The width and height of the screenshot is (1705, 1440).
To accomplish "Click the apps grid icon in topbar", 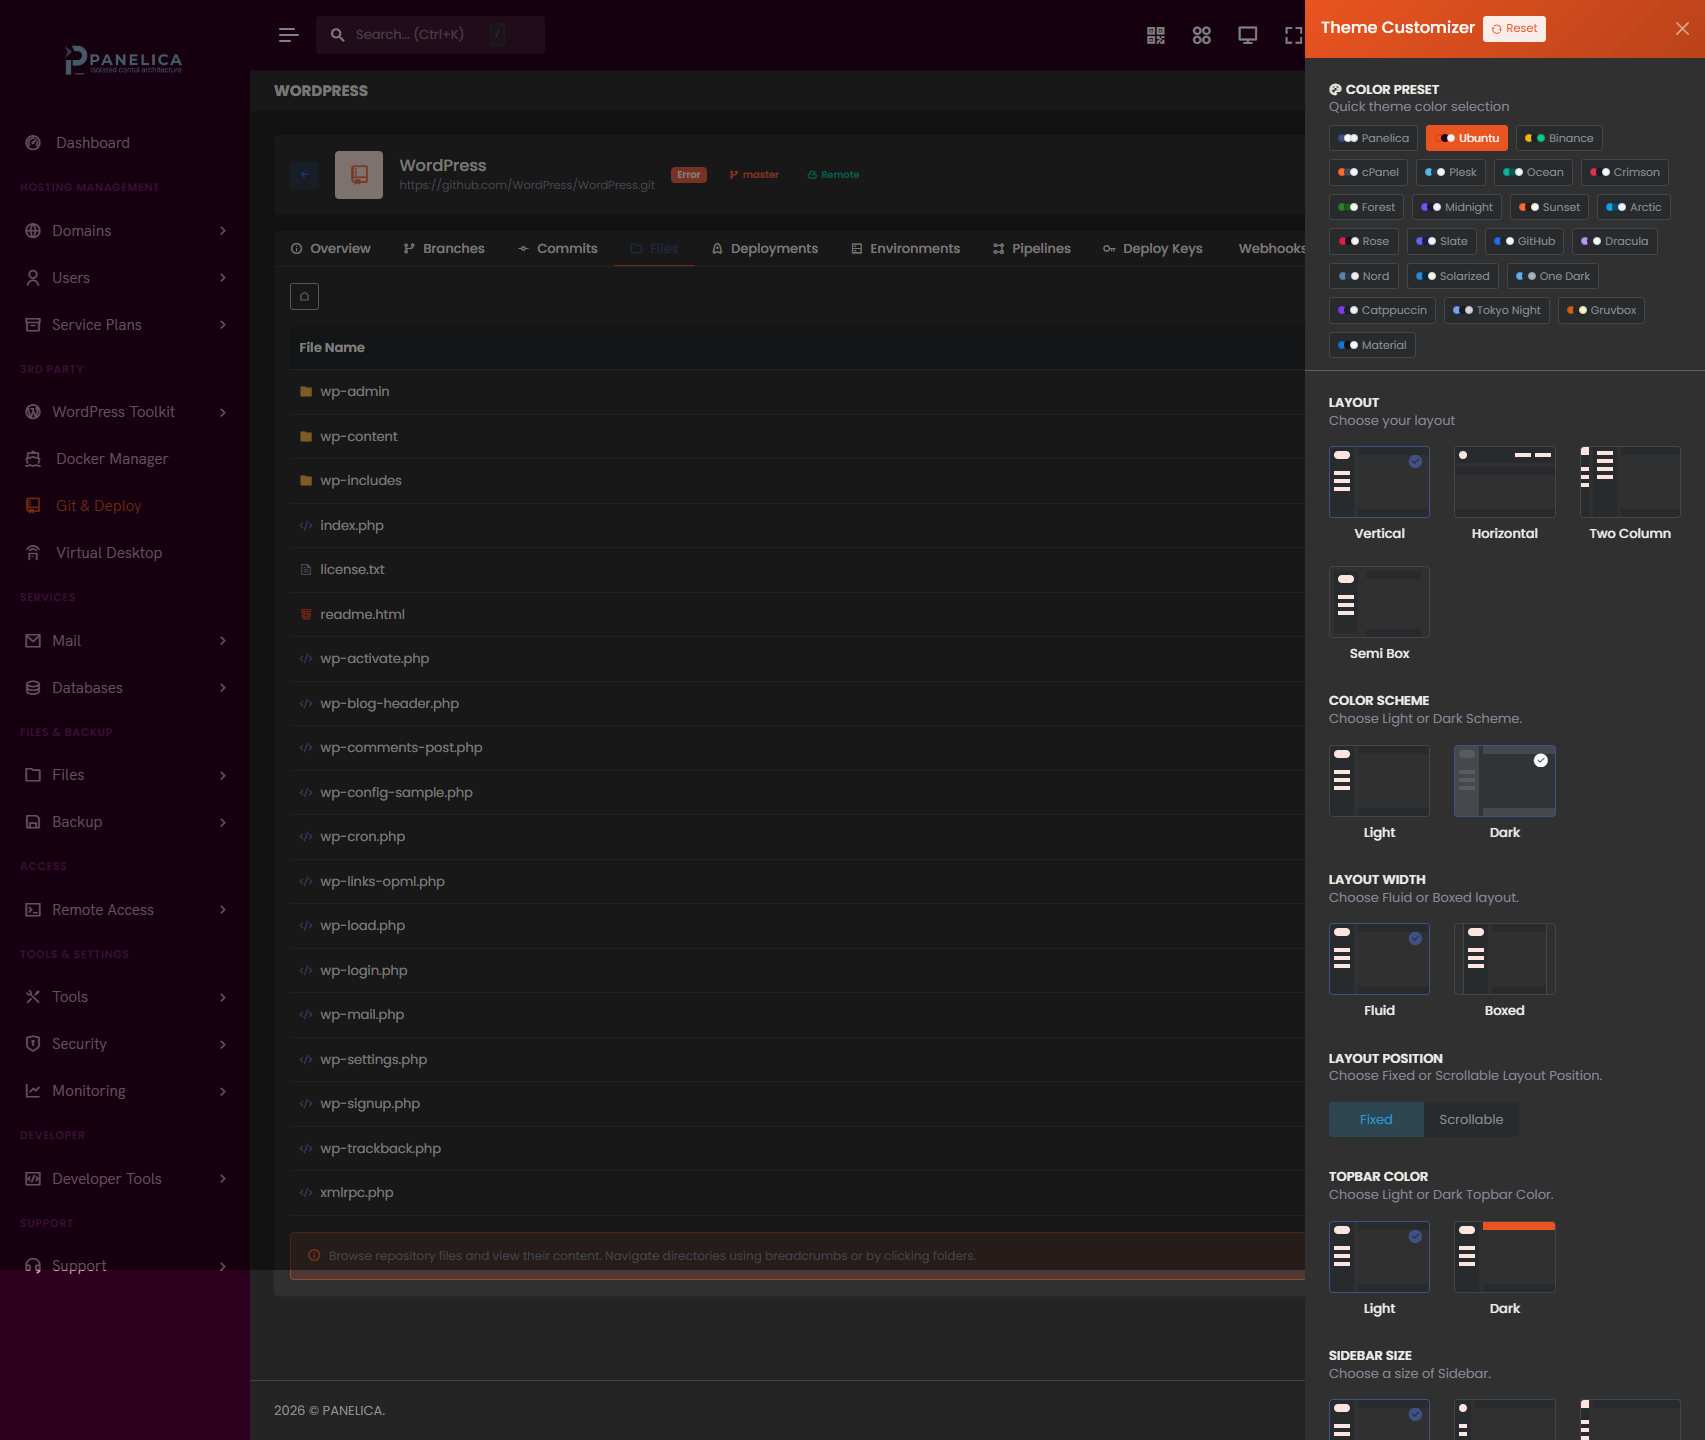I will tap(1201, 35).
